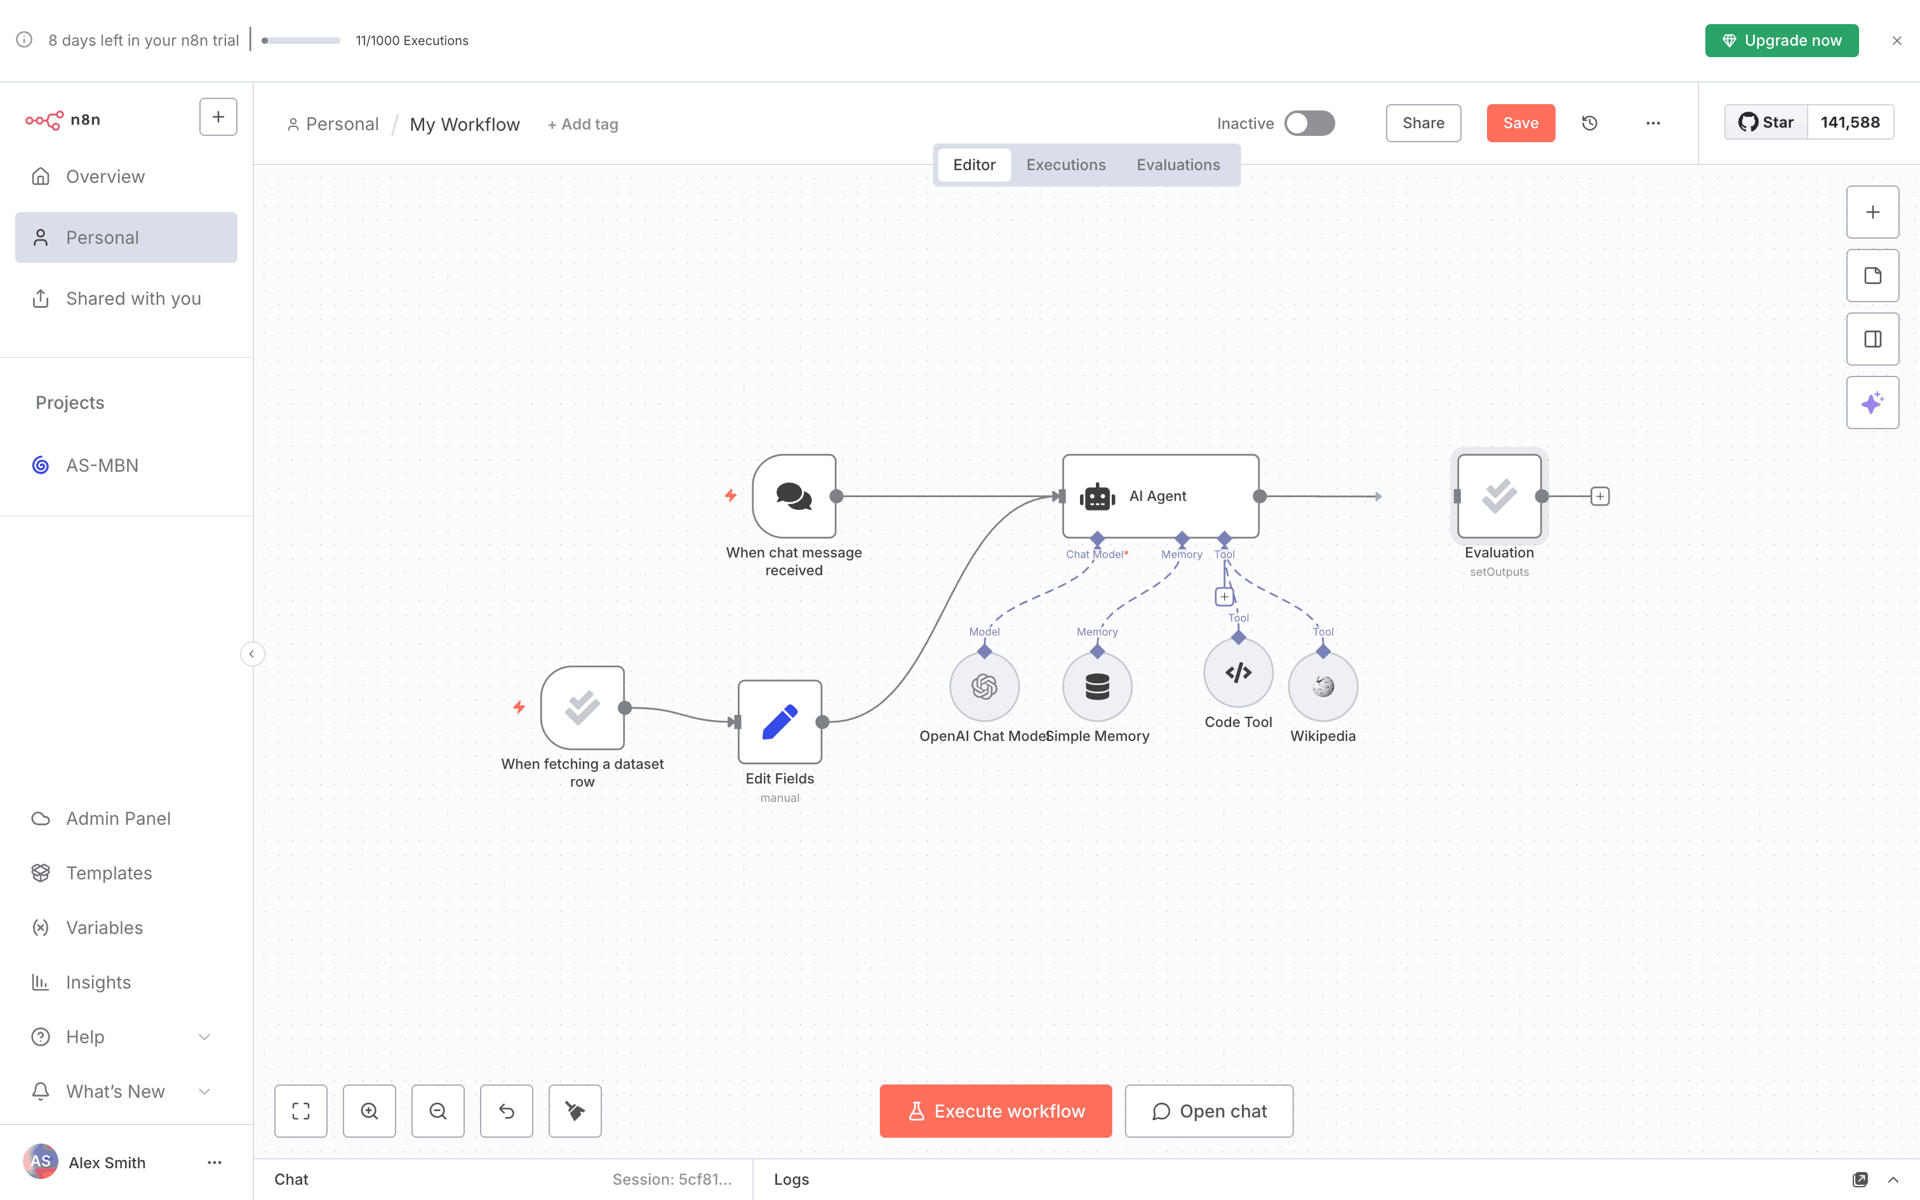Open the Evaluation setOutputs node
The width and height of the screenshot is (1920, 1200).
coord(1499,496)
